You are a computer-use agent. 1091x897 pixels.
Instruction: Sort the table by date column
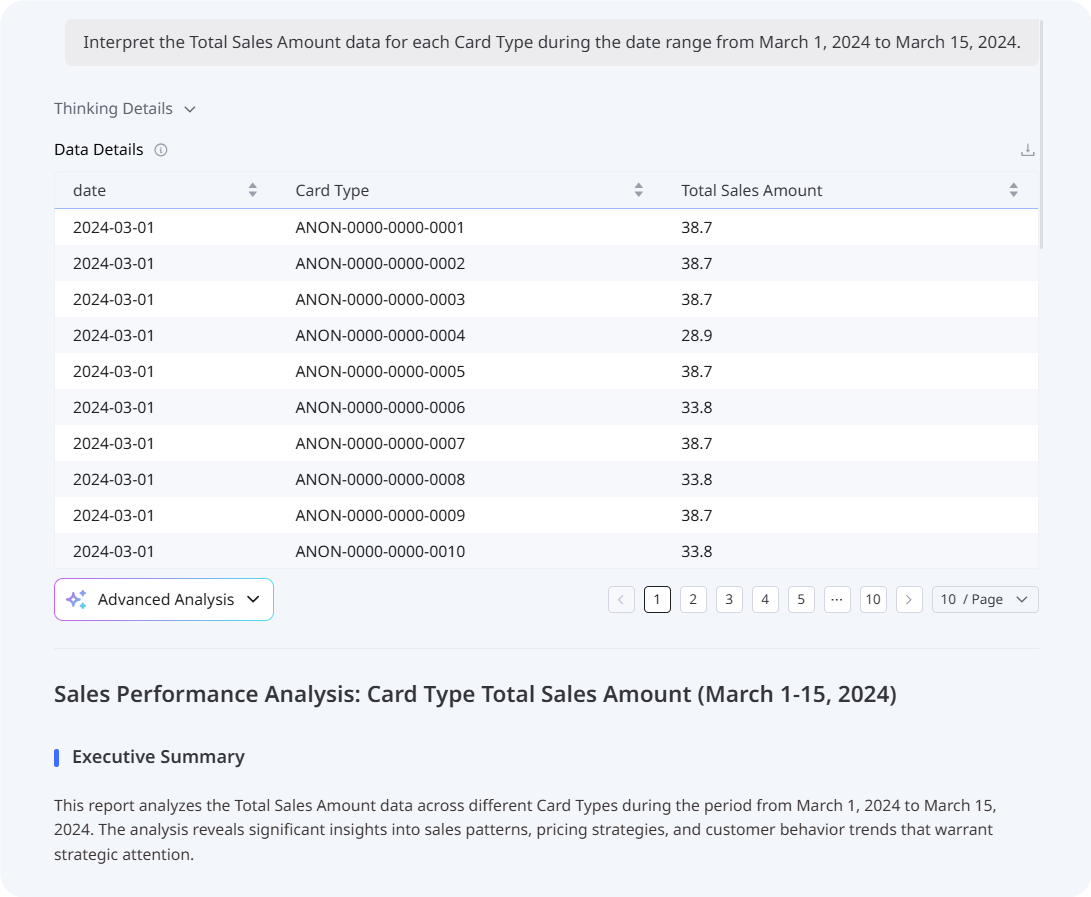click(x=253, y=190)
